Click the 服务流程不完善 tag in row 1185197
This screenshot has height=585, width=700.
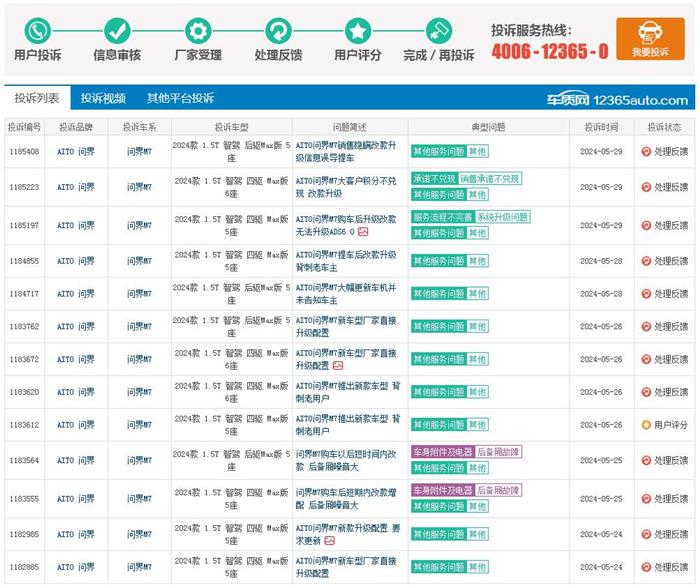(443, 217)
